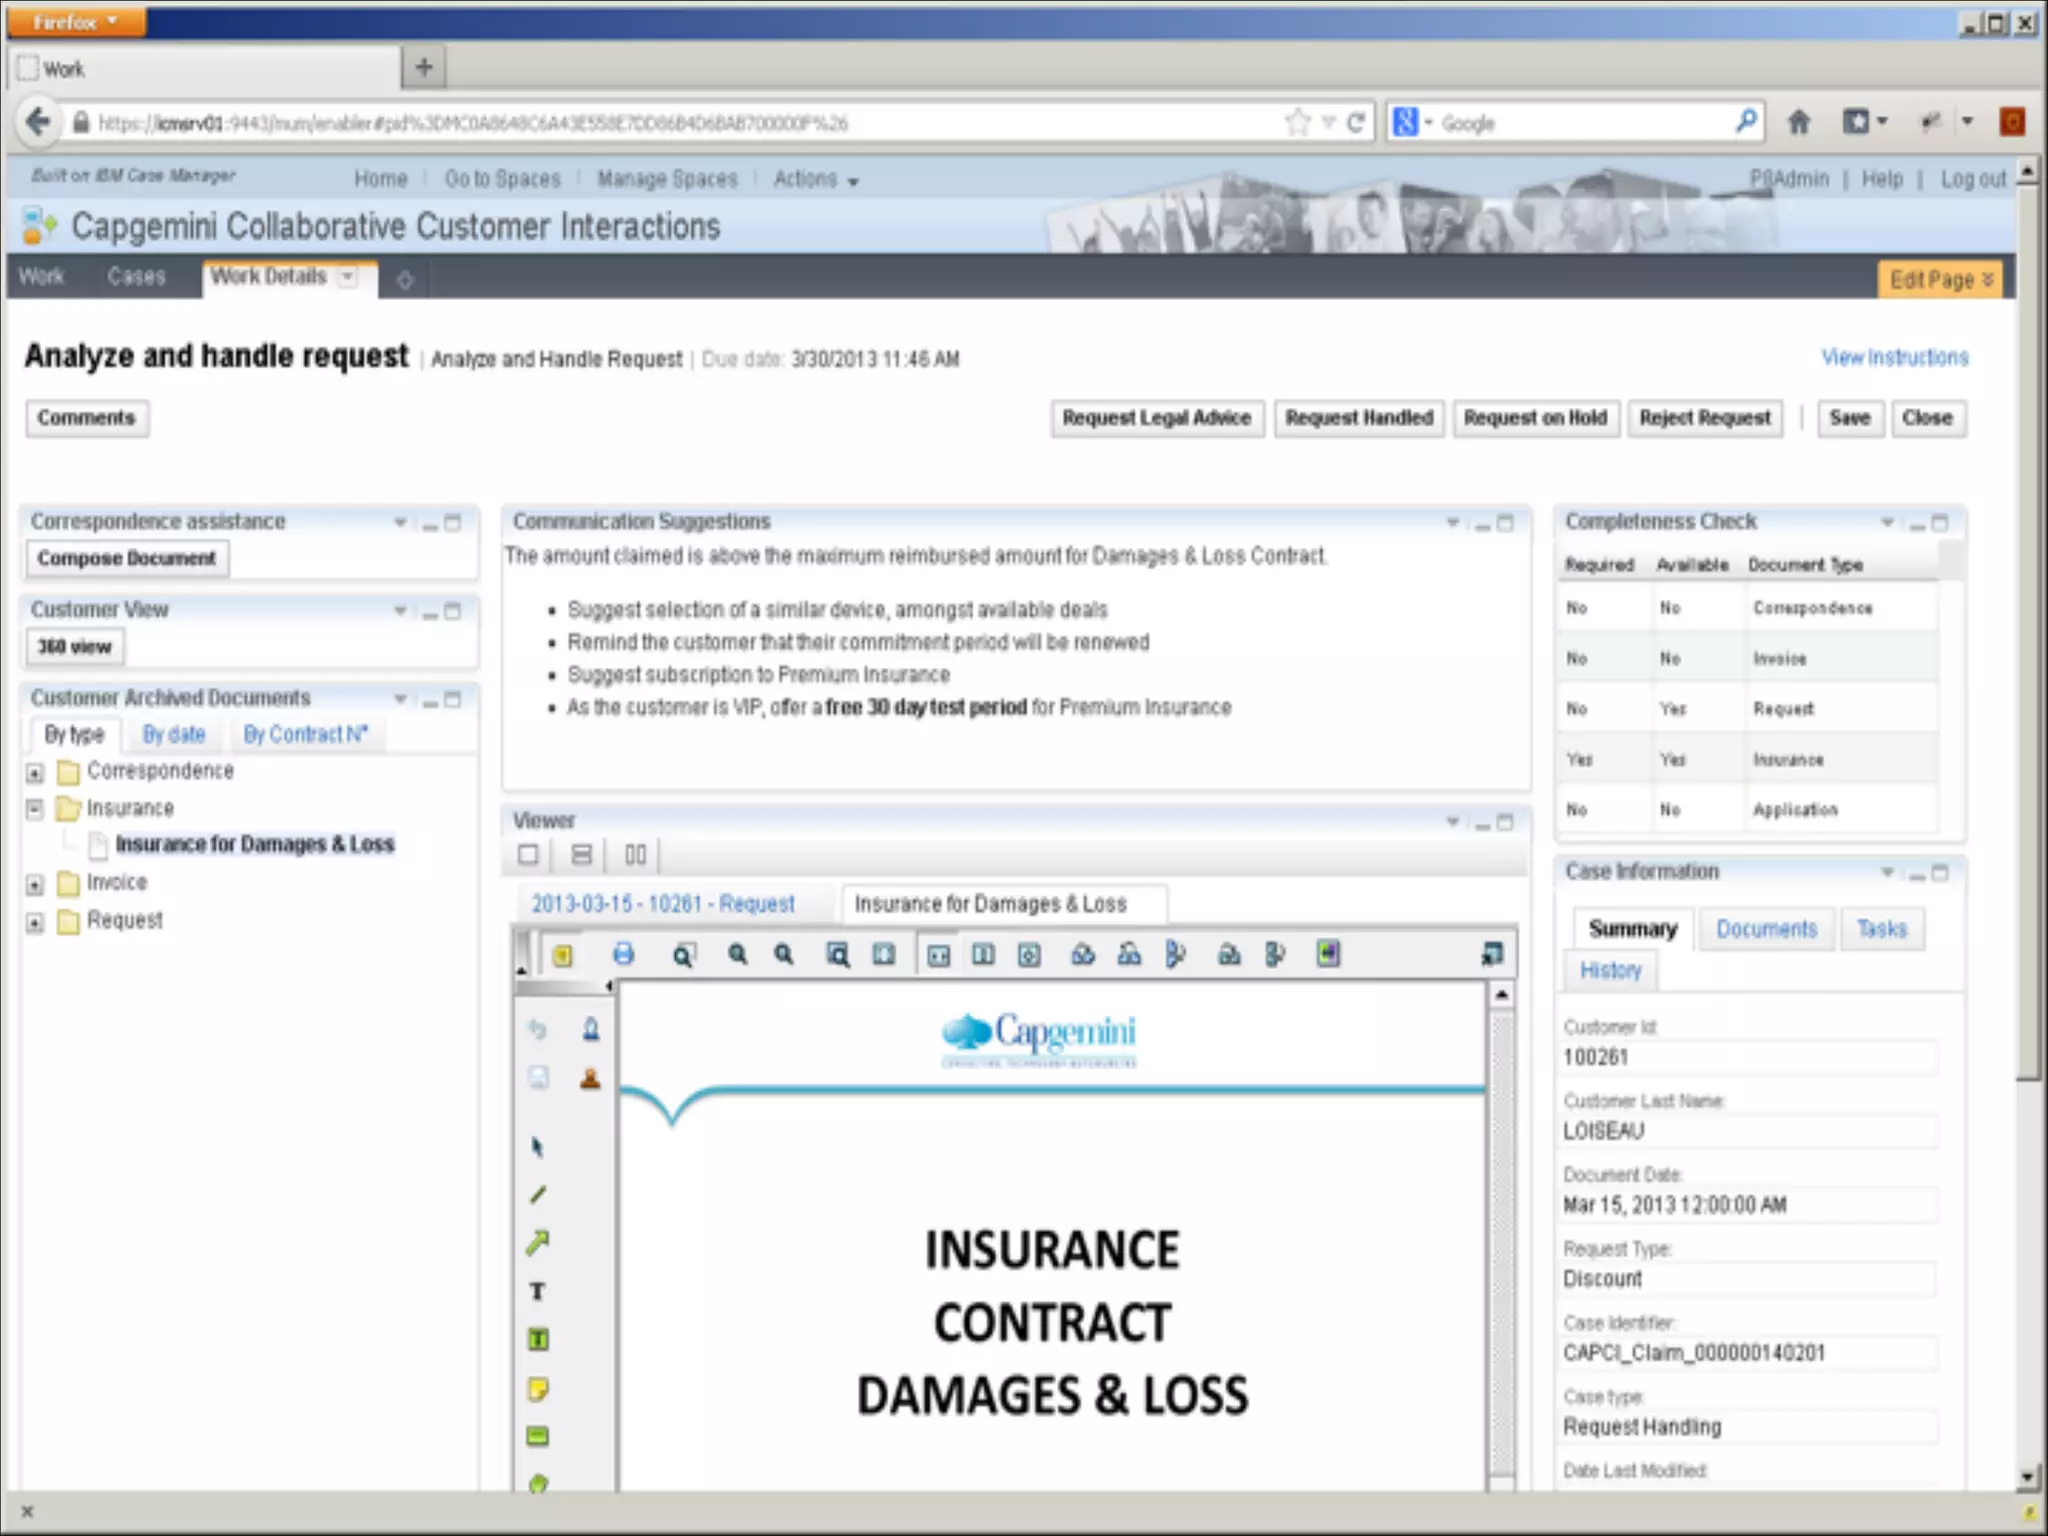Viewport: 2048px width, 1536px height.
Task: Switch viewer to single pane layout
Action: (528, 855)
